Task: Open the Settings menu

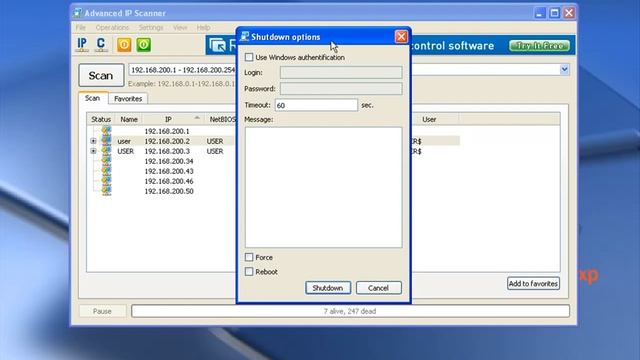Action: point(151,27)
